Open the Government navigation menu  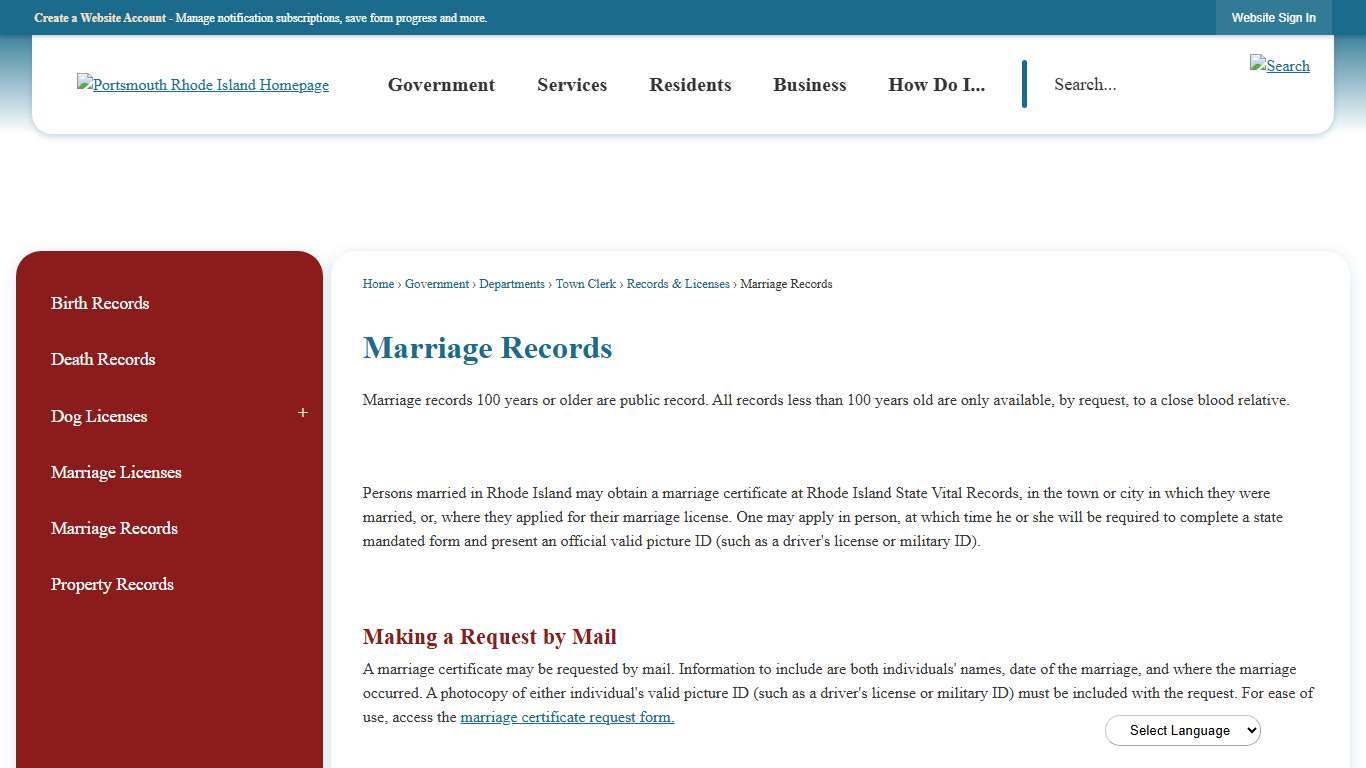[441, 85]
